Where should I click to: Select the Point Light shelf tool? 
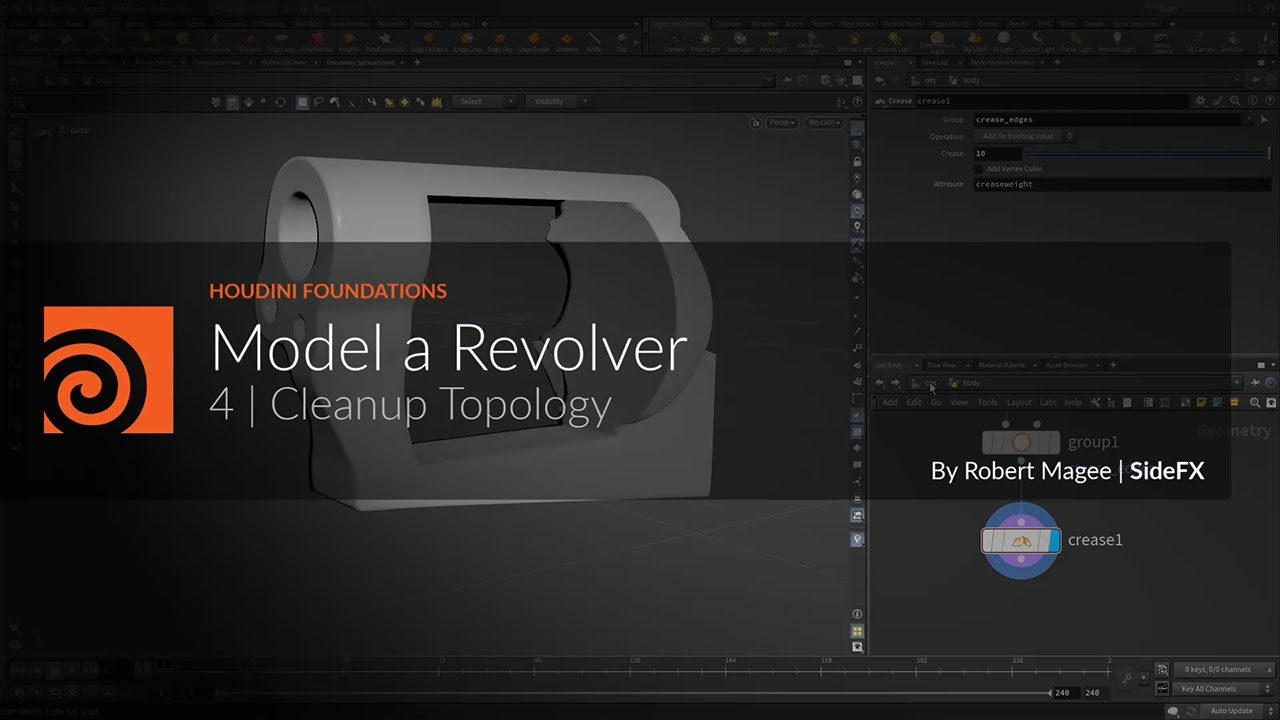coord(706,41)
